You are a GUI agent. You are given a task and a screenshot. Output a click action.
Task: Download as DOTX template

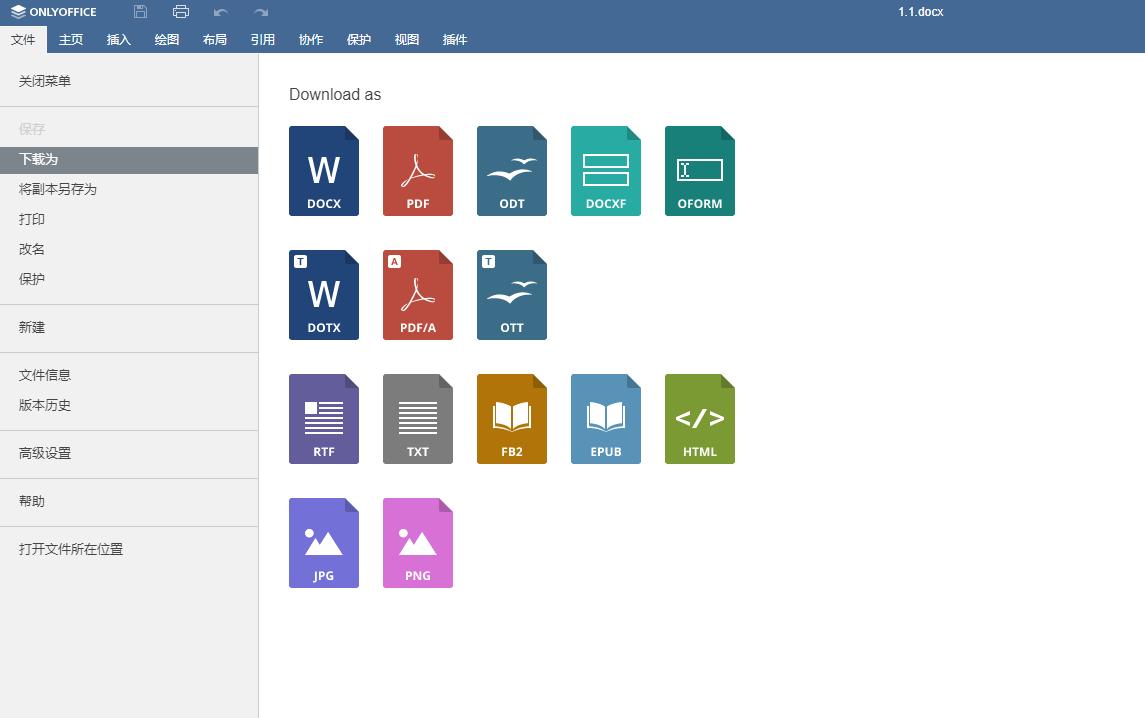(x=323, y=294)
